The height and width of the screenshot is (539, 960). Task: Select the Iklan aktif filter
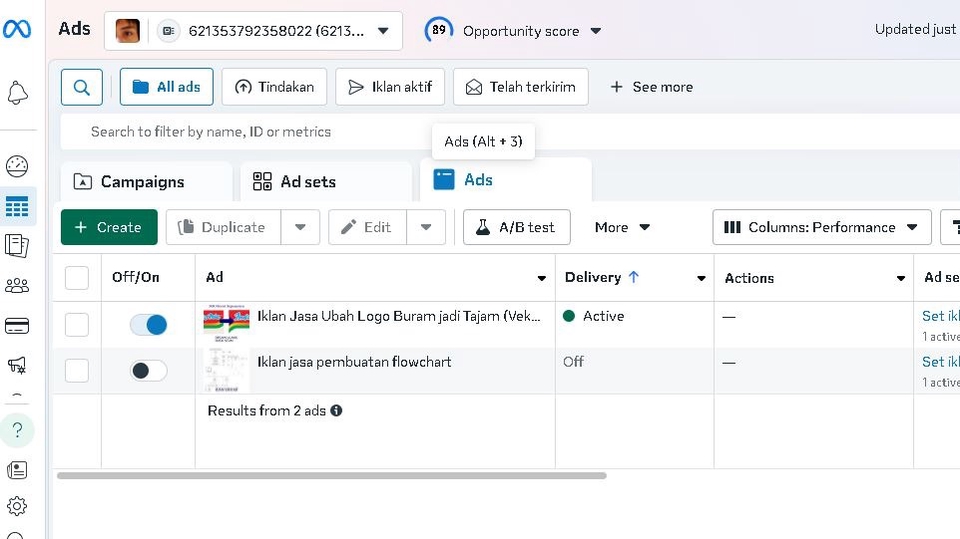[x=390, y=87]
